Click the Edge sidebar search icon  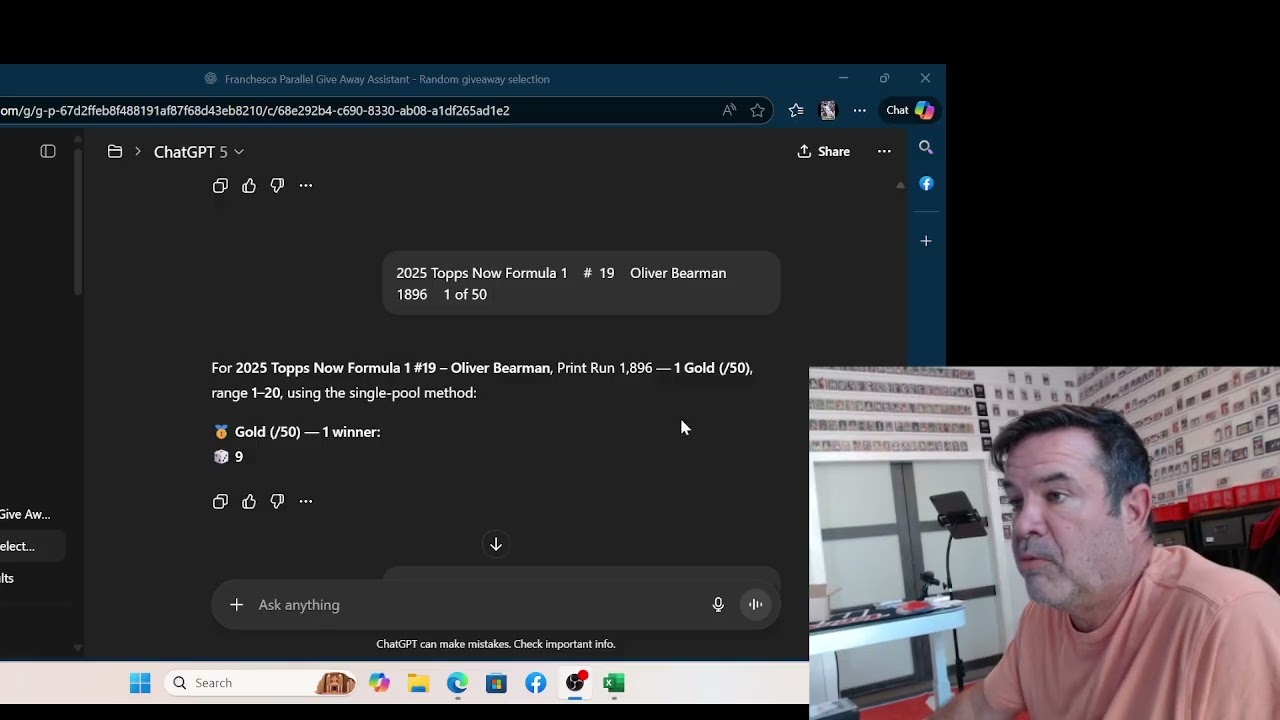click(926, 148)
